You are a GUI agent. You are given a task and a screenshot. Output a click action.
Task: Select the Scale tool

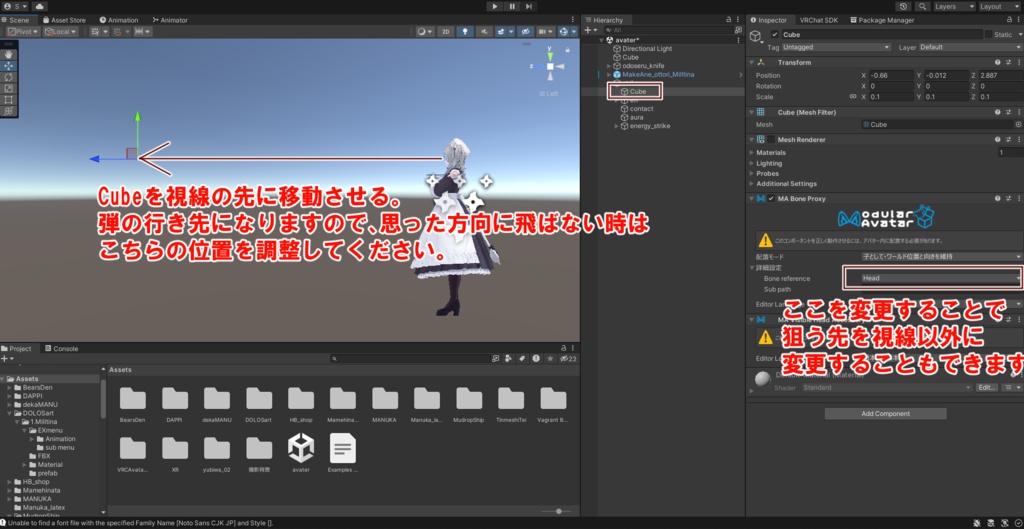(x=8, y=88)
